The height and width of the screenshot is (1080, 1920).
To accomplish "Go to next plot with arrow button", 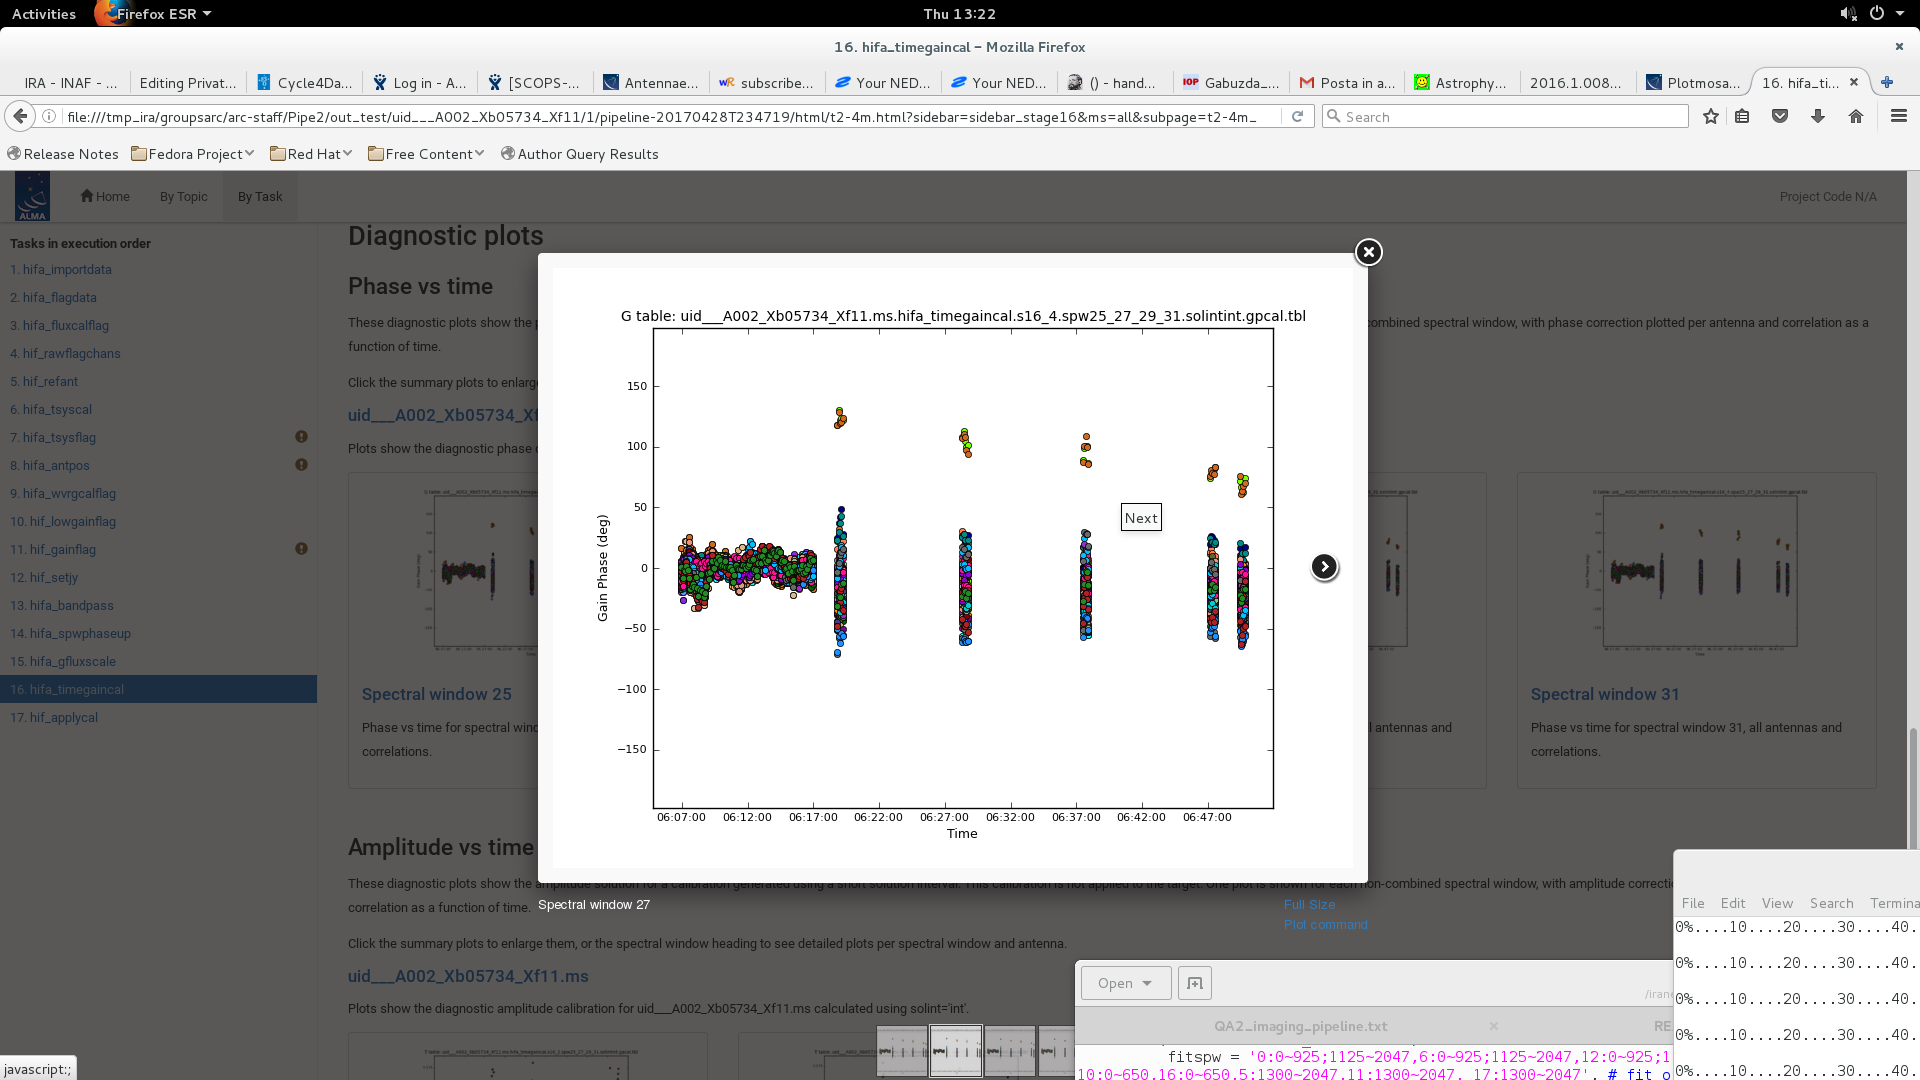I will pyautogui.click(x=1324, y=567).
